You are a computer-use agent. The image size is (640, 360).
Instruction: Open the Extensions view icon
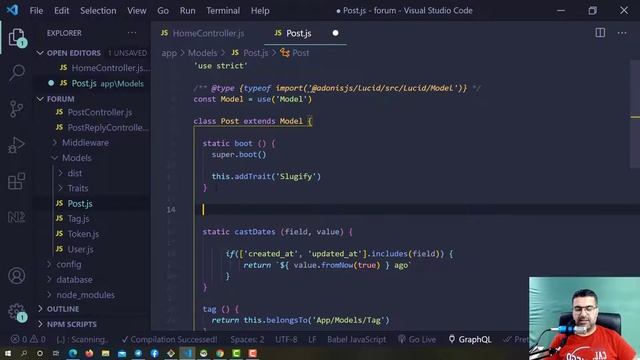16,181
